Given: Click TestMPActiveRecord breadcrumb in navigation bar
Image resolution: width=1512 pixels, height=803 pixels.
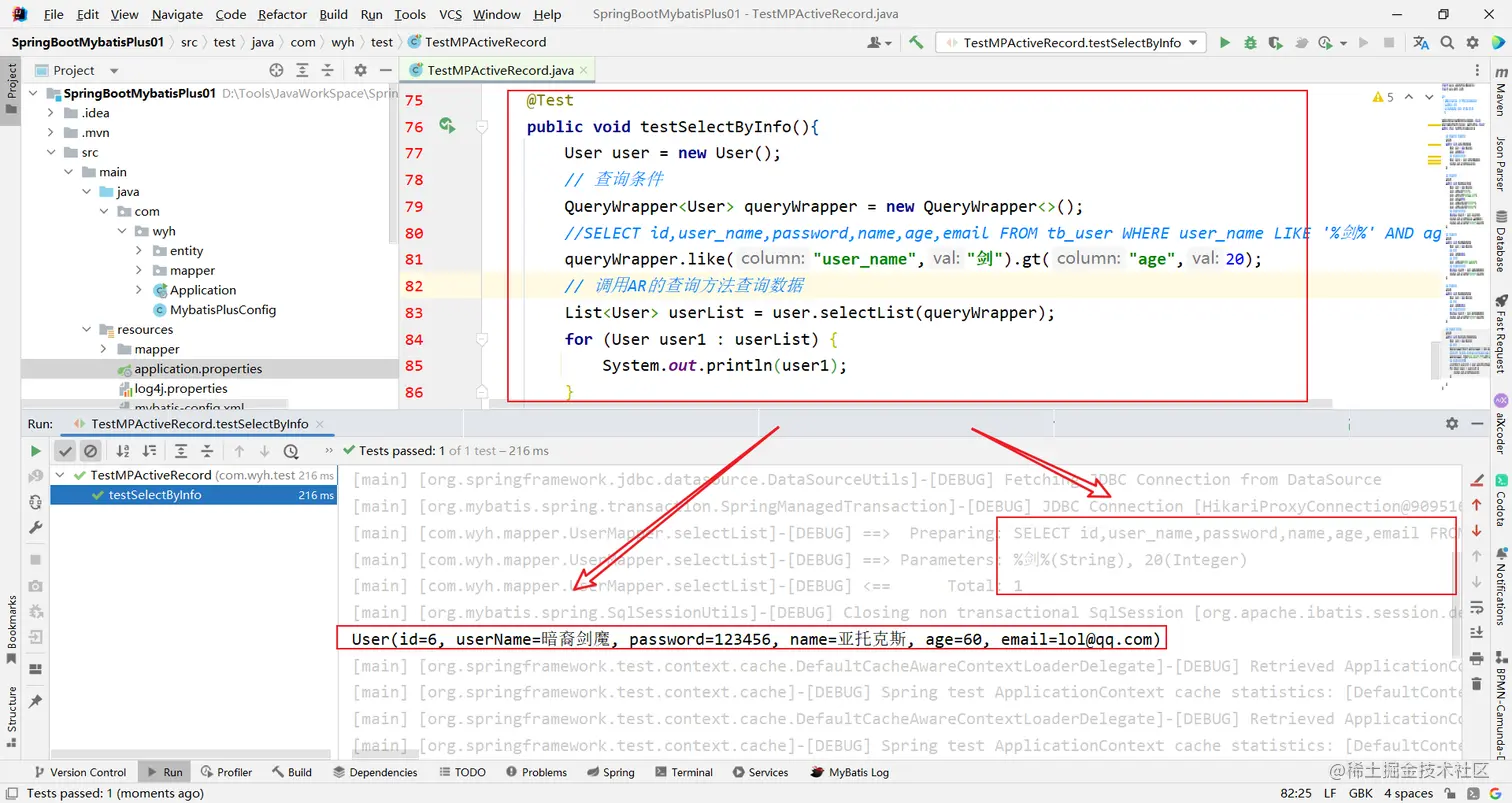Looking at the screenshot, I should pos(477,42).
